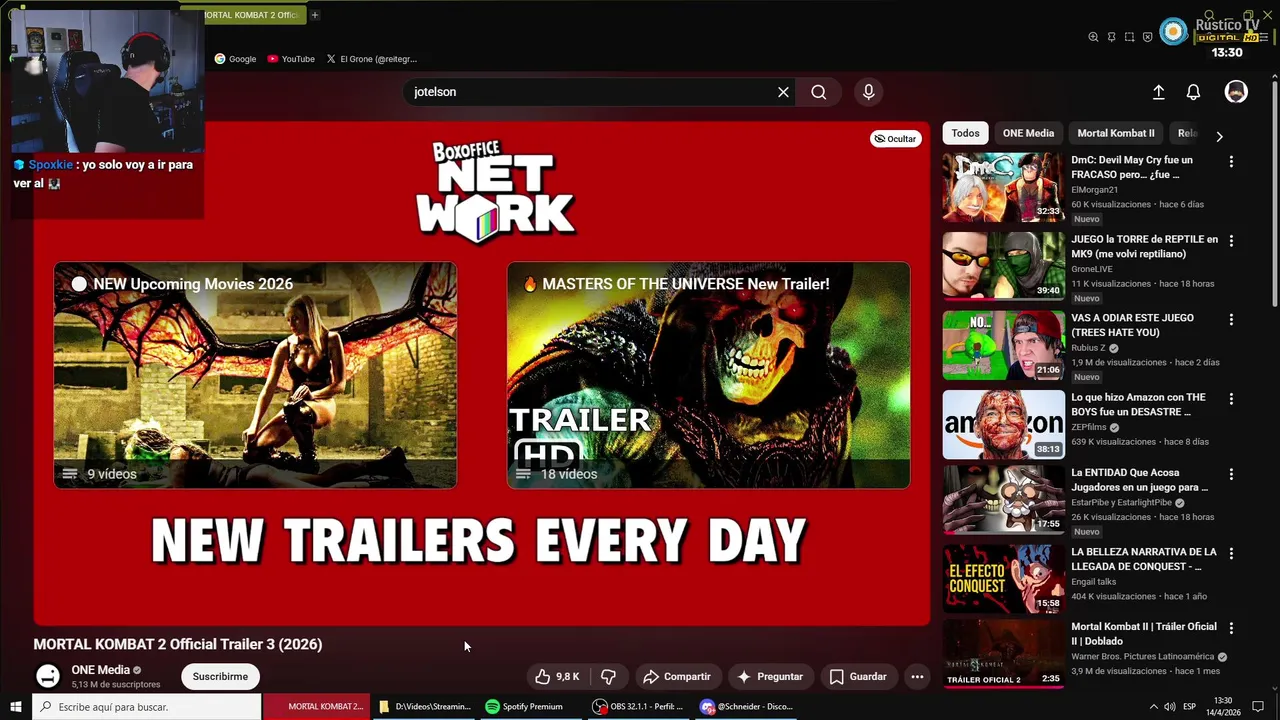Hide end screen with the Ocultar toggle
This screenshot has width=1280, height=720.
[894, 139]
